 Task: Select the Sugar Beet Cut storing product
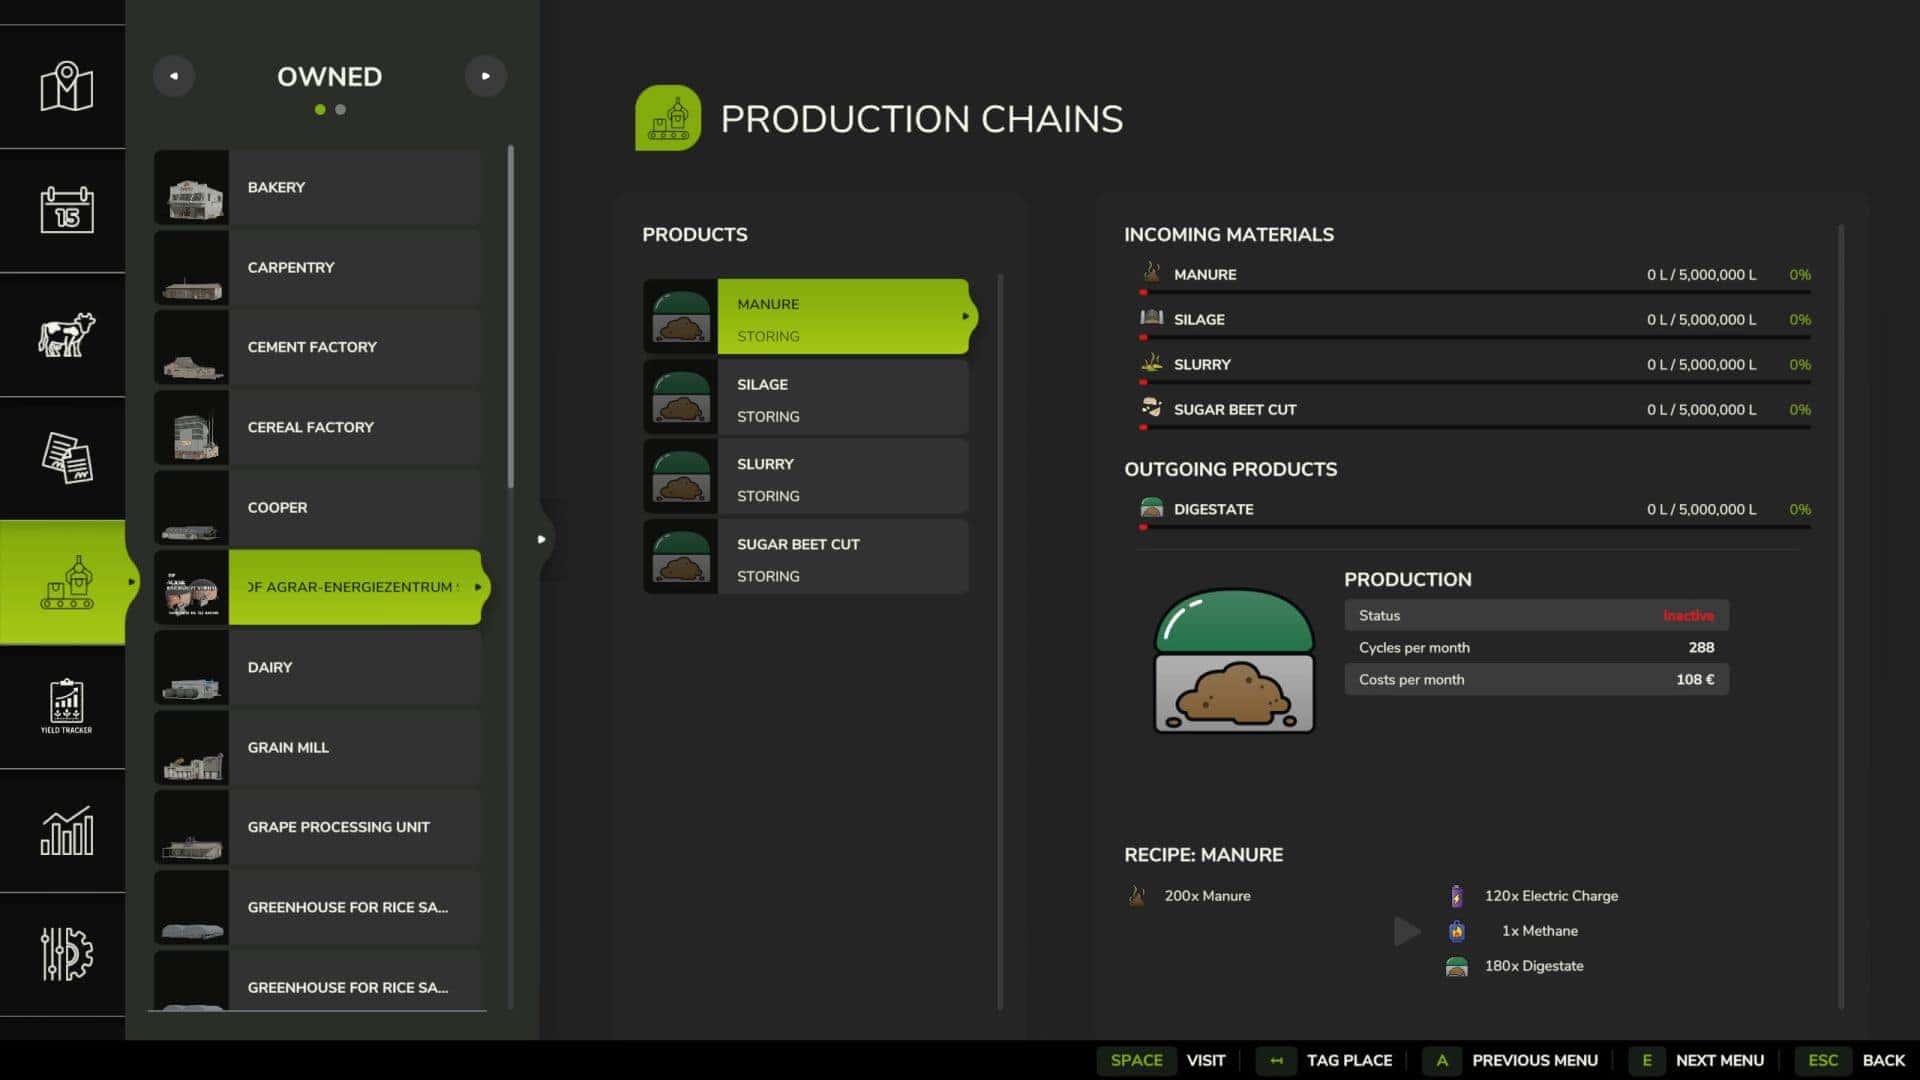[806, 557]
